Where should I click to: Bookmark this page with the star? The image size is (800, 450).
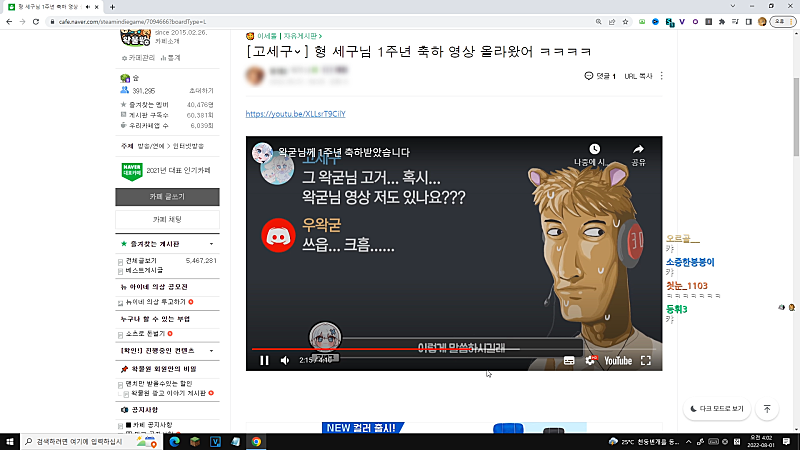tap(625, 22)
